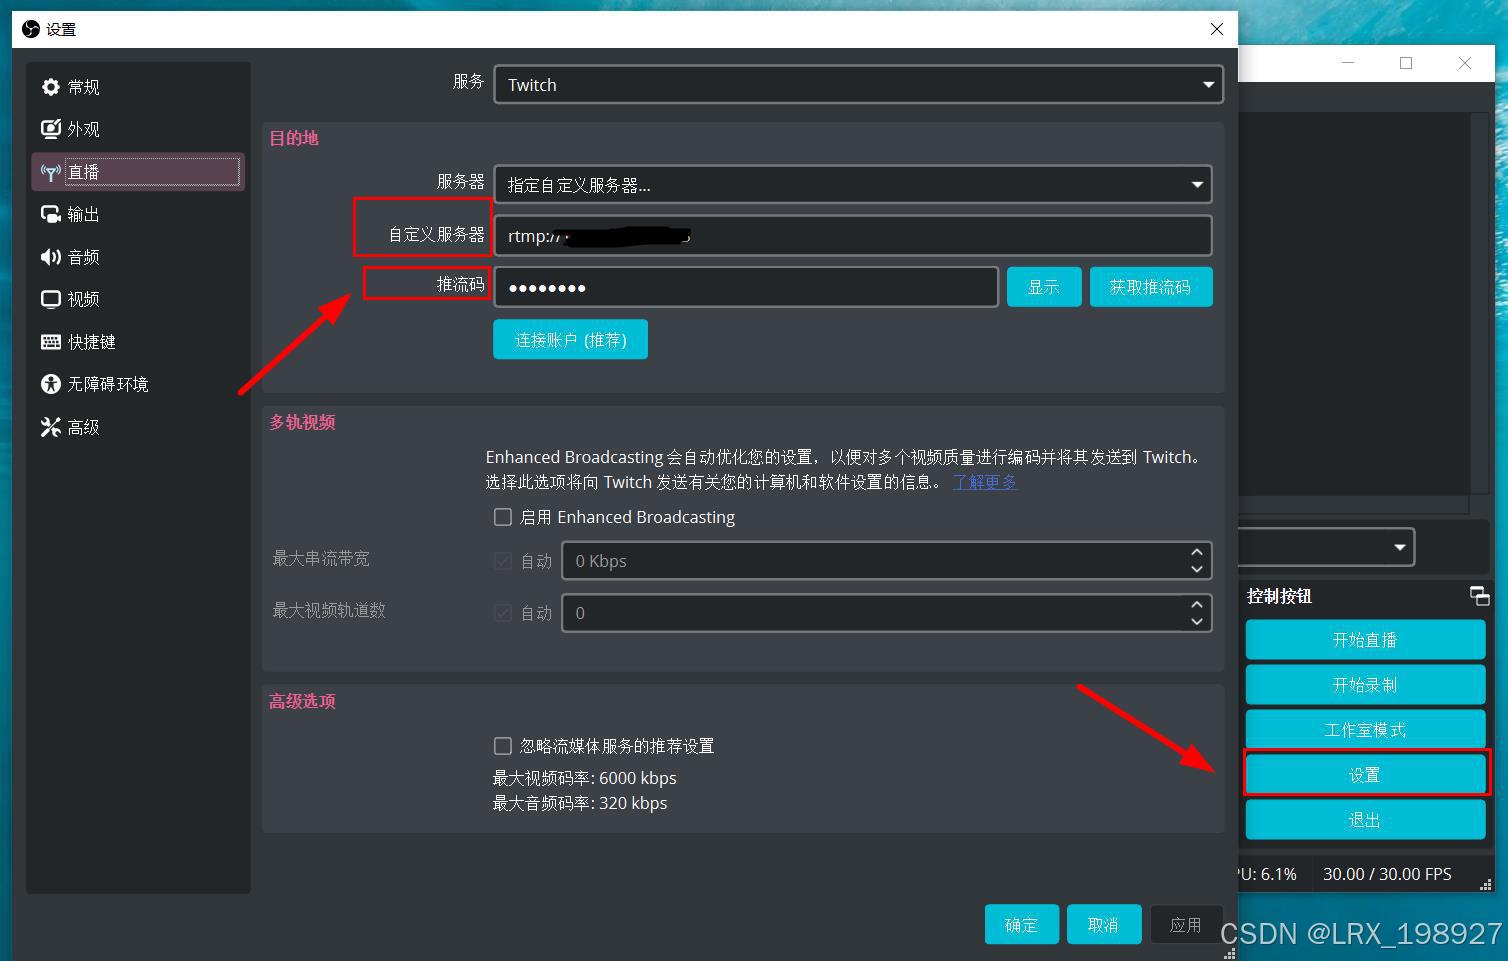Click the 最大视频轨道数 value field
1508x961 pixels.
(x=887, y=613)
